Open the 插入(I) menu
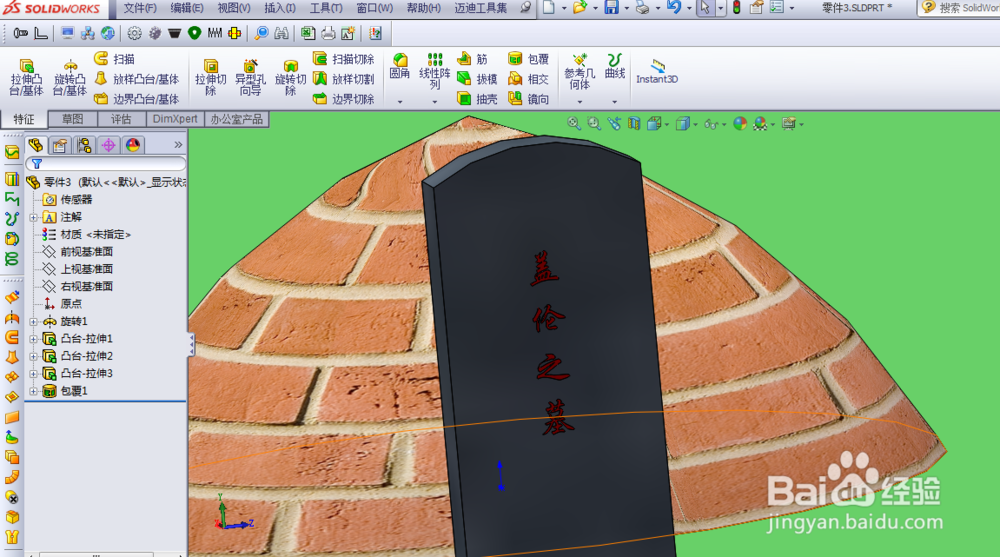Screen dimensions: 1000x557 (x=280, y=8)
